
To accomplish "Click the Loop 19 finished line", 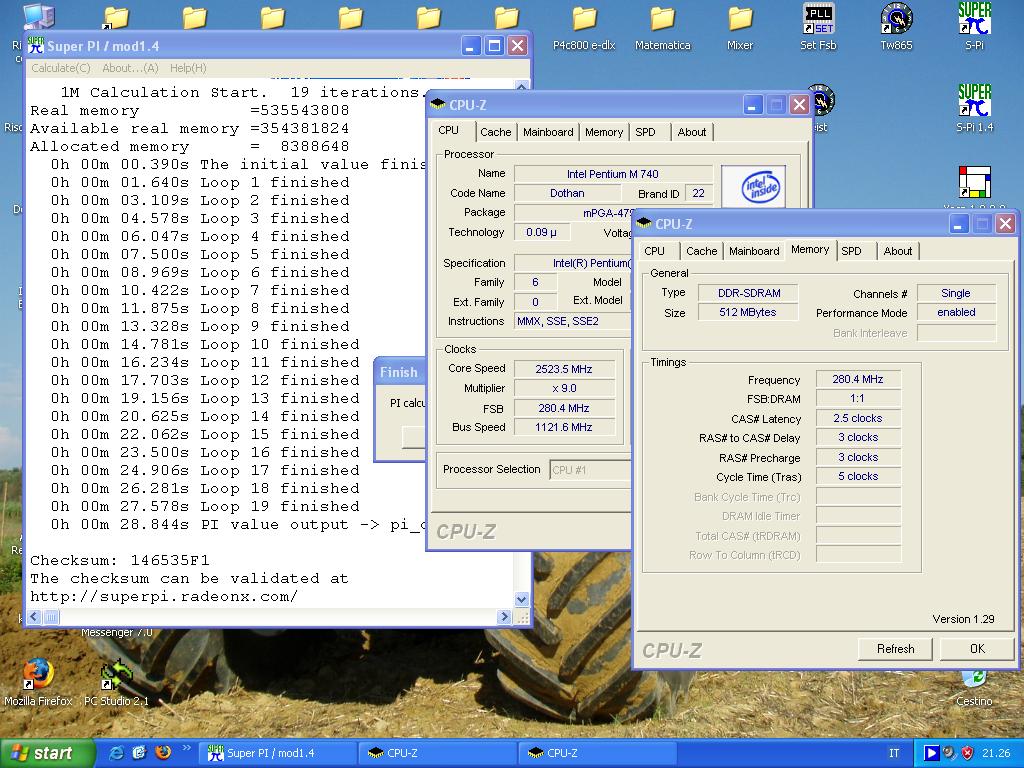I will point(205,506).
